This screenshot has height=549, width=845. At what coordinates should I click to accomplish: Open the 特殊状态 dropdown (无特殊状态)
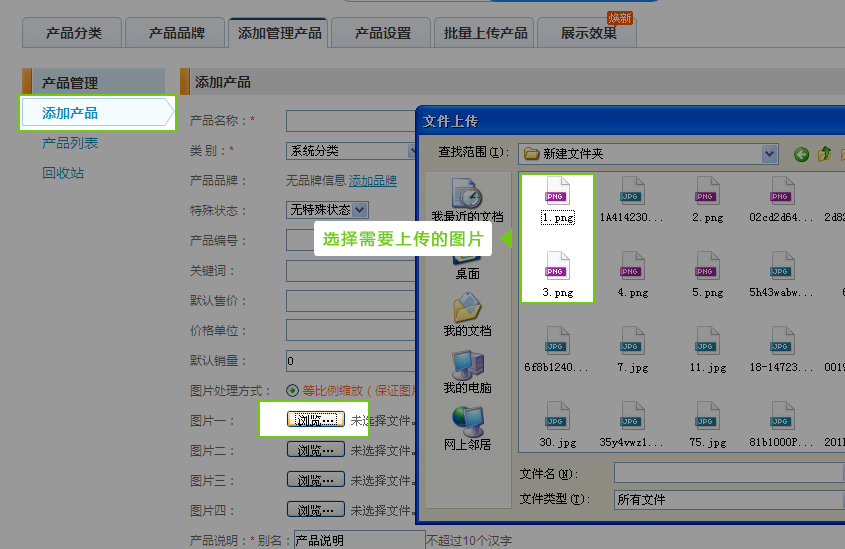[x=360, y=210]
